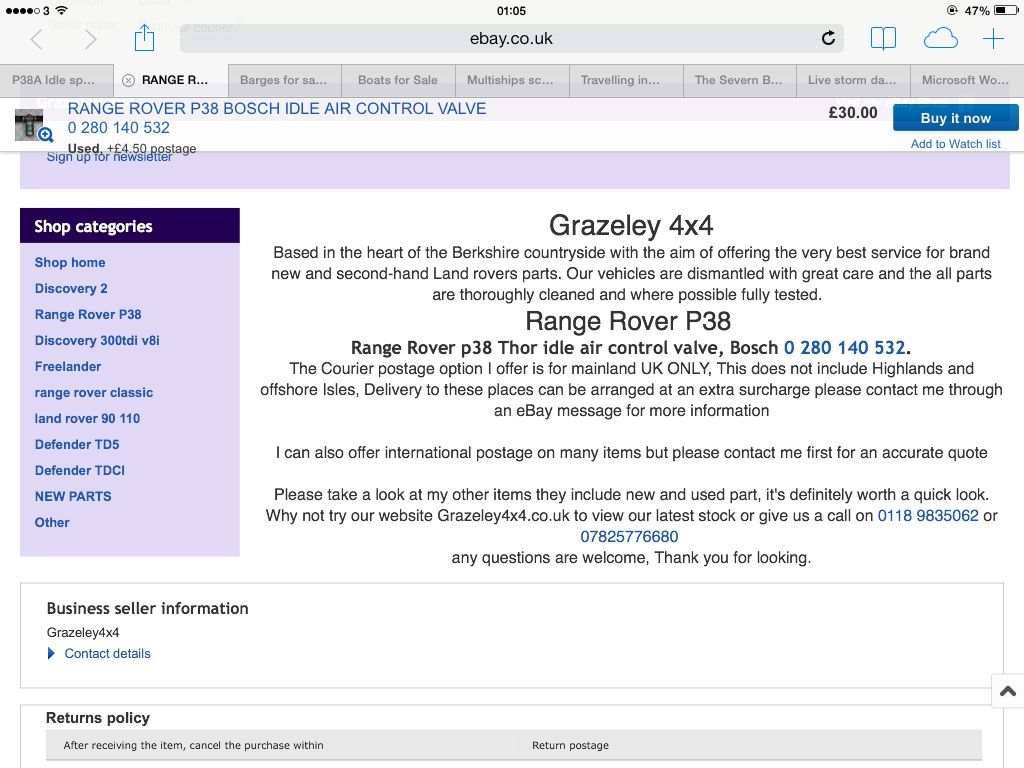Screen dimensions: 1024x768
Task: Add a new Safari tab
Action: 993,39
